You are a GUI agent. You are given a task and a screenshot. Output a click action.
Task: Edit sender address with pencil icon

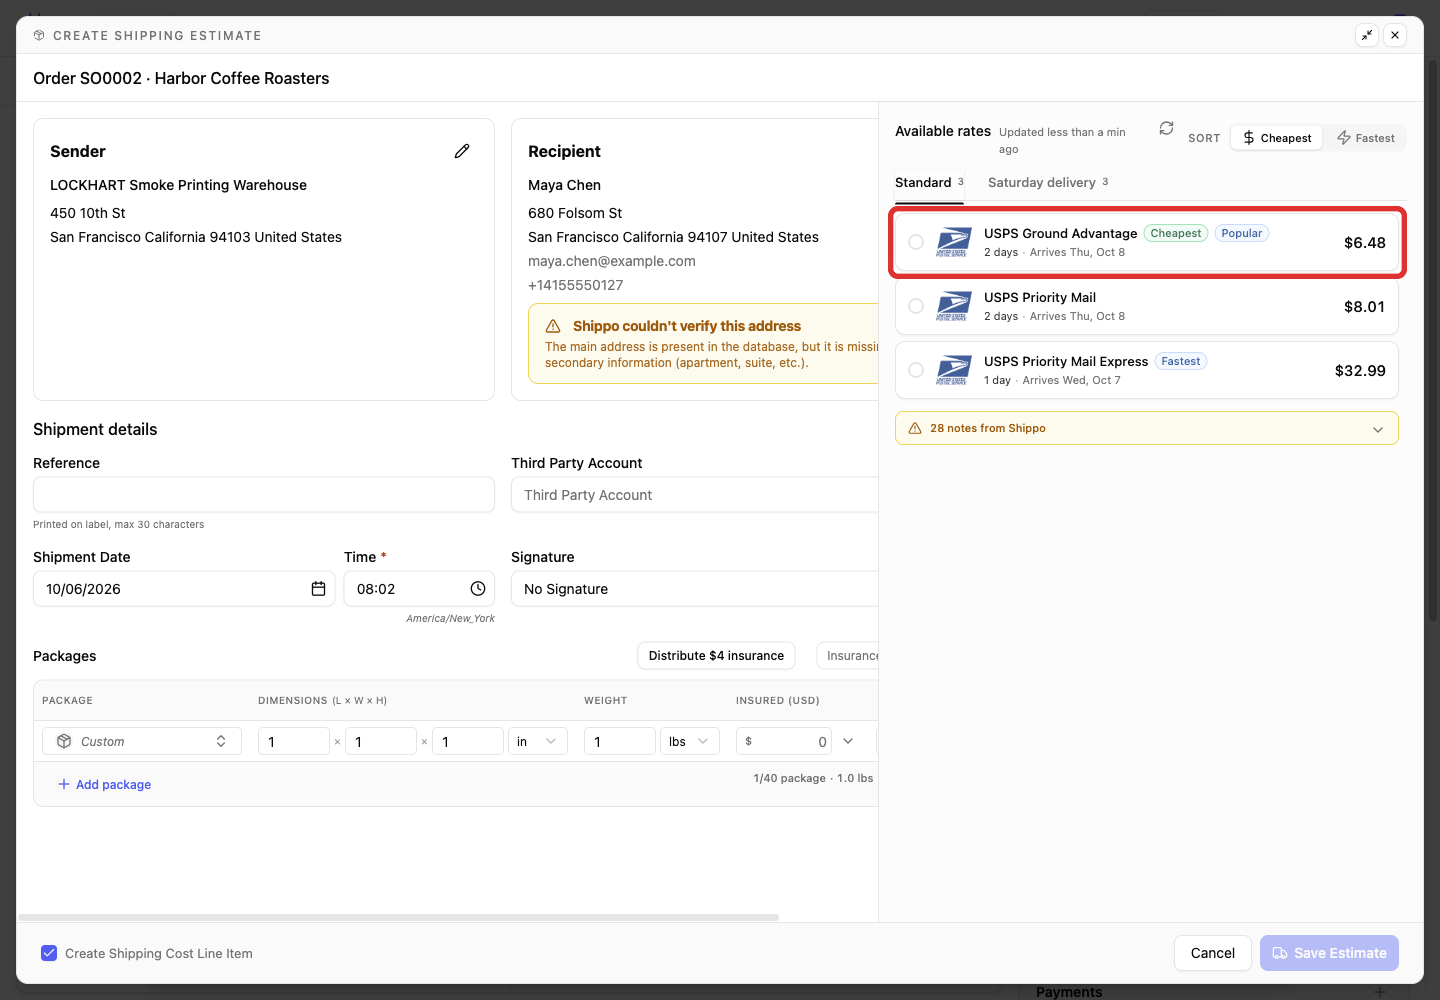(x=462, y=151)
